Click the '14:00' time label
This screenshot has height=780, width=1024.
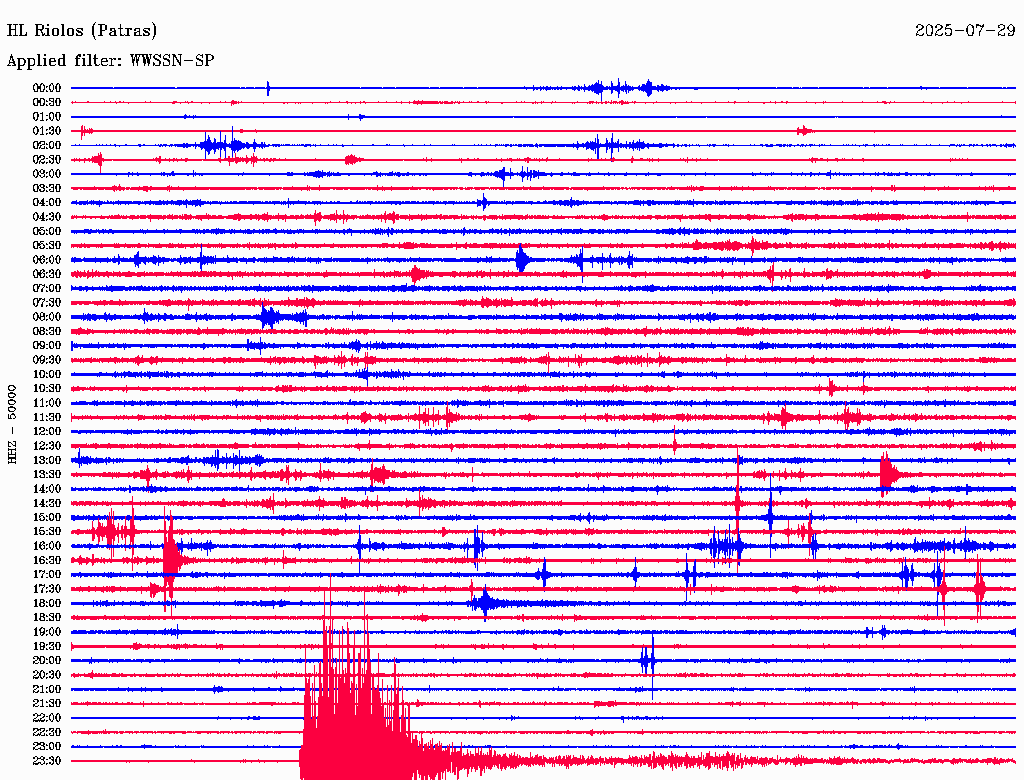(x=47, y=489)
